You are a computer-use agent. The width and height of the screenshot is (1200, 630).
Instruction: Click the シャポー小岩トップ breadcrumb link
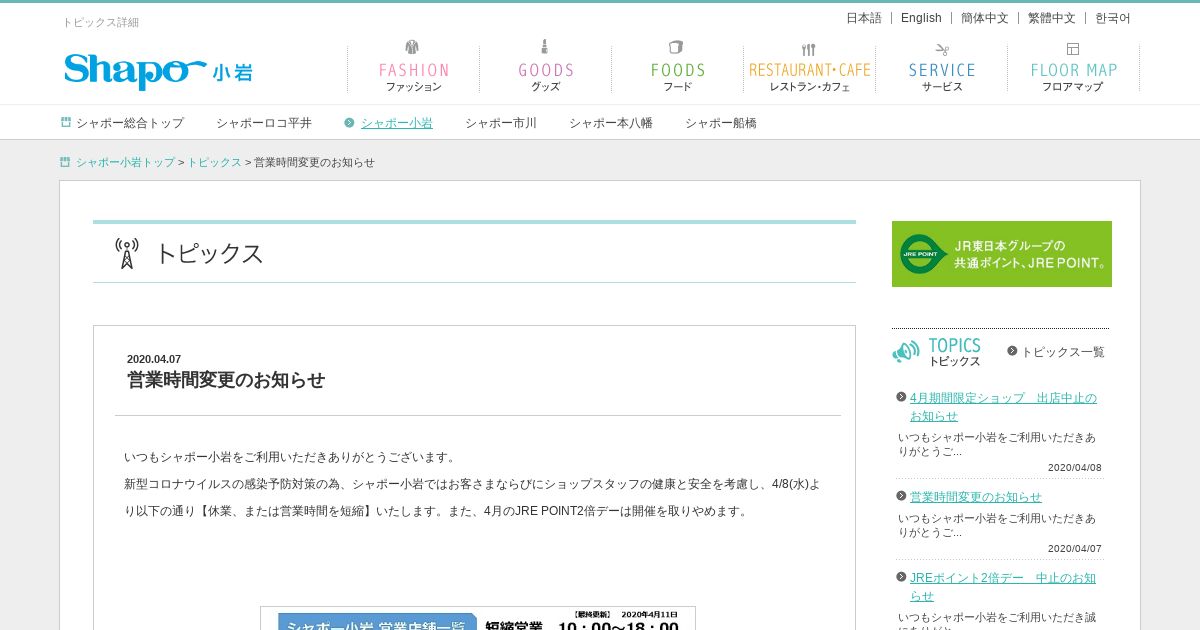tap(125, 162)
